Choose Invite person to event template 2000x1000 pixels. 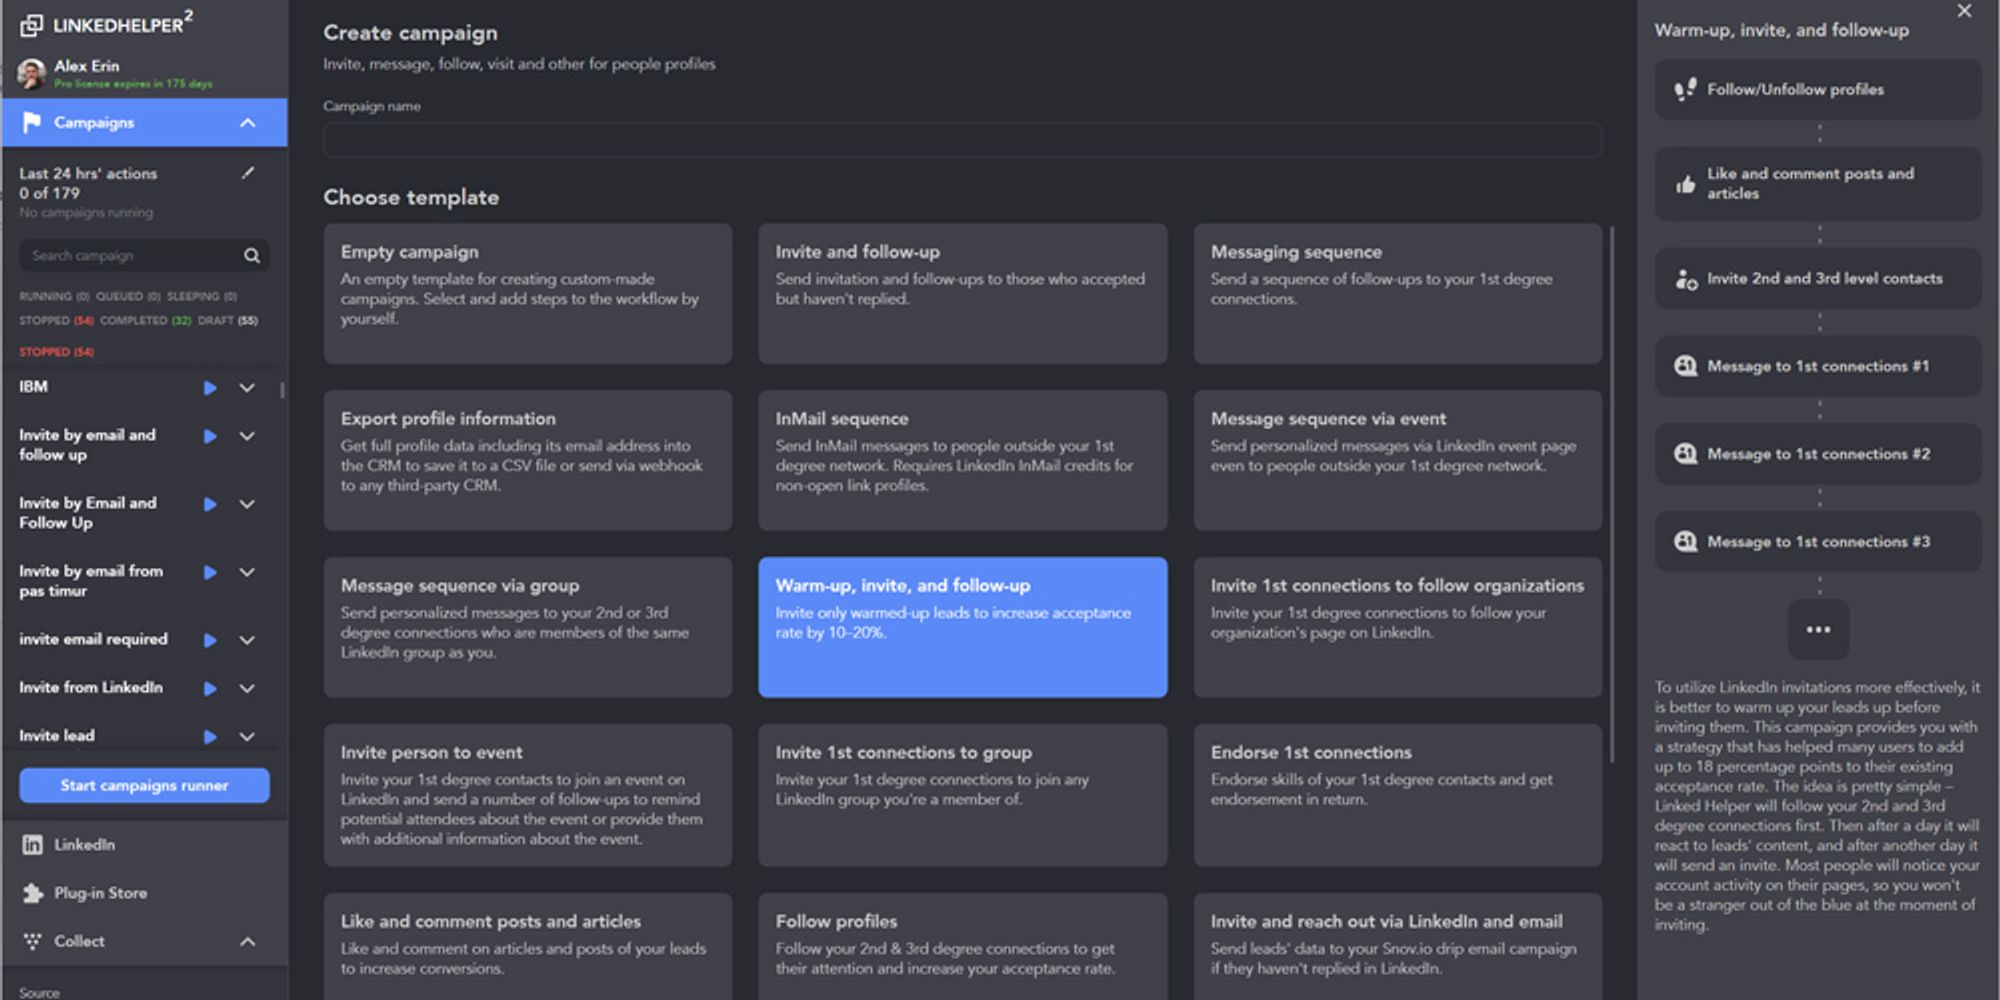point(527,795)
